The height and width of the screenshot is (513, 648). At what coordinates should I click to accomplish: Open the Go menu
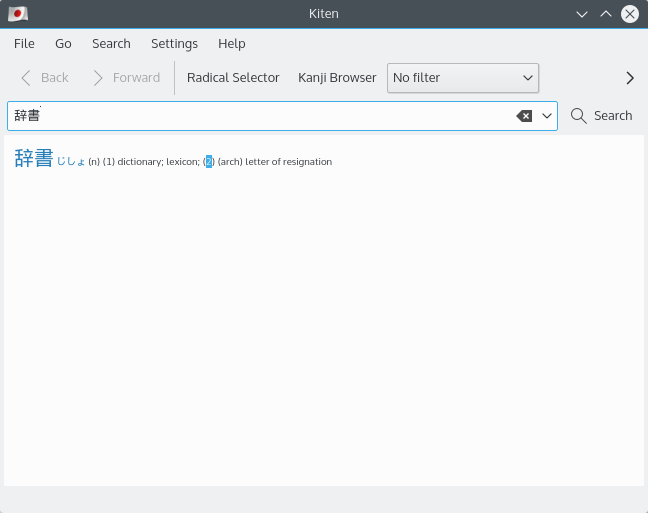pyautogui.click(x=63, y=44)
